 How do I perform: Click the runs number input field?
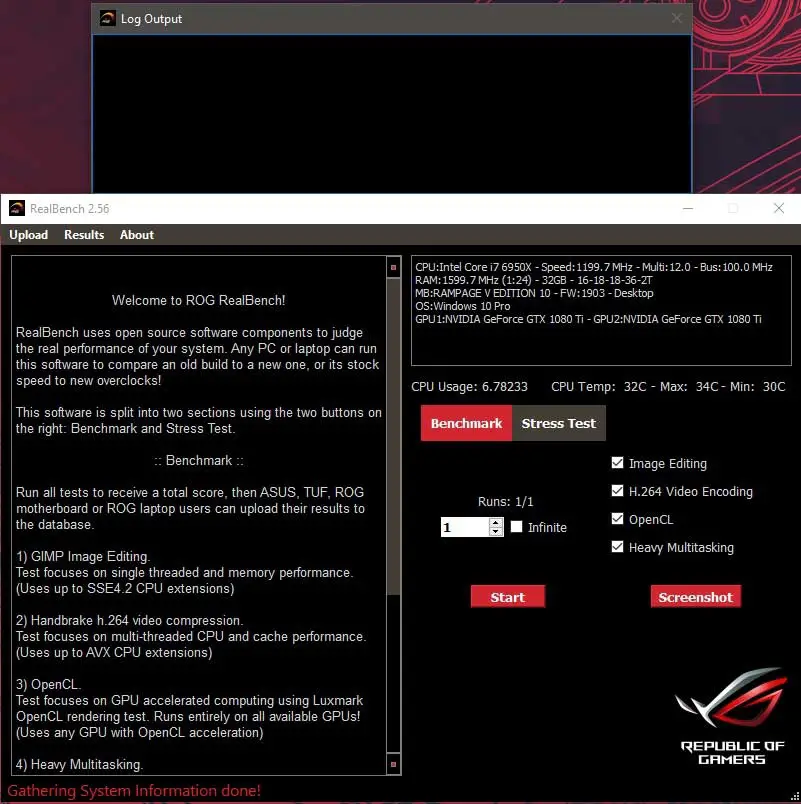pyautogui.click(x=465, y=527)
